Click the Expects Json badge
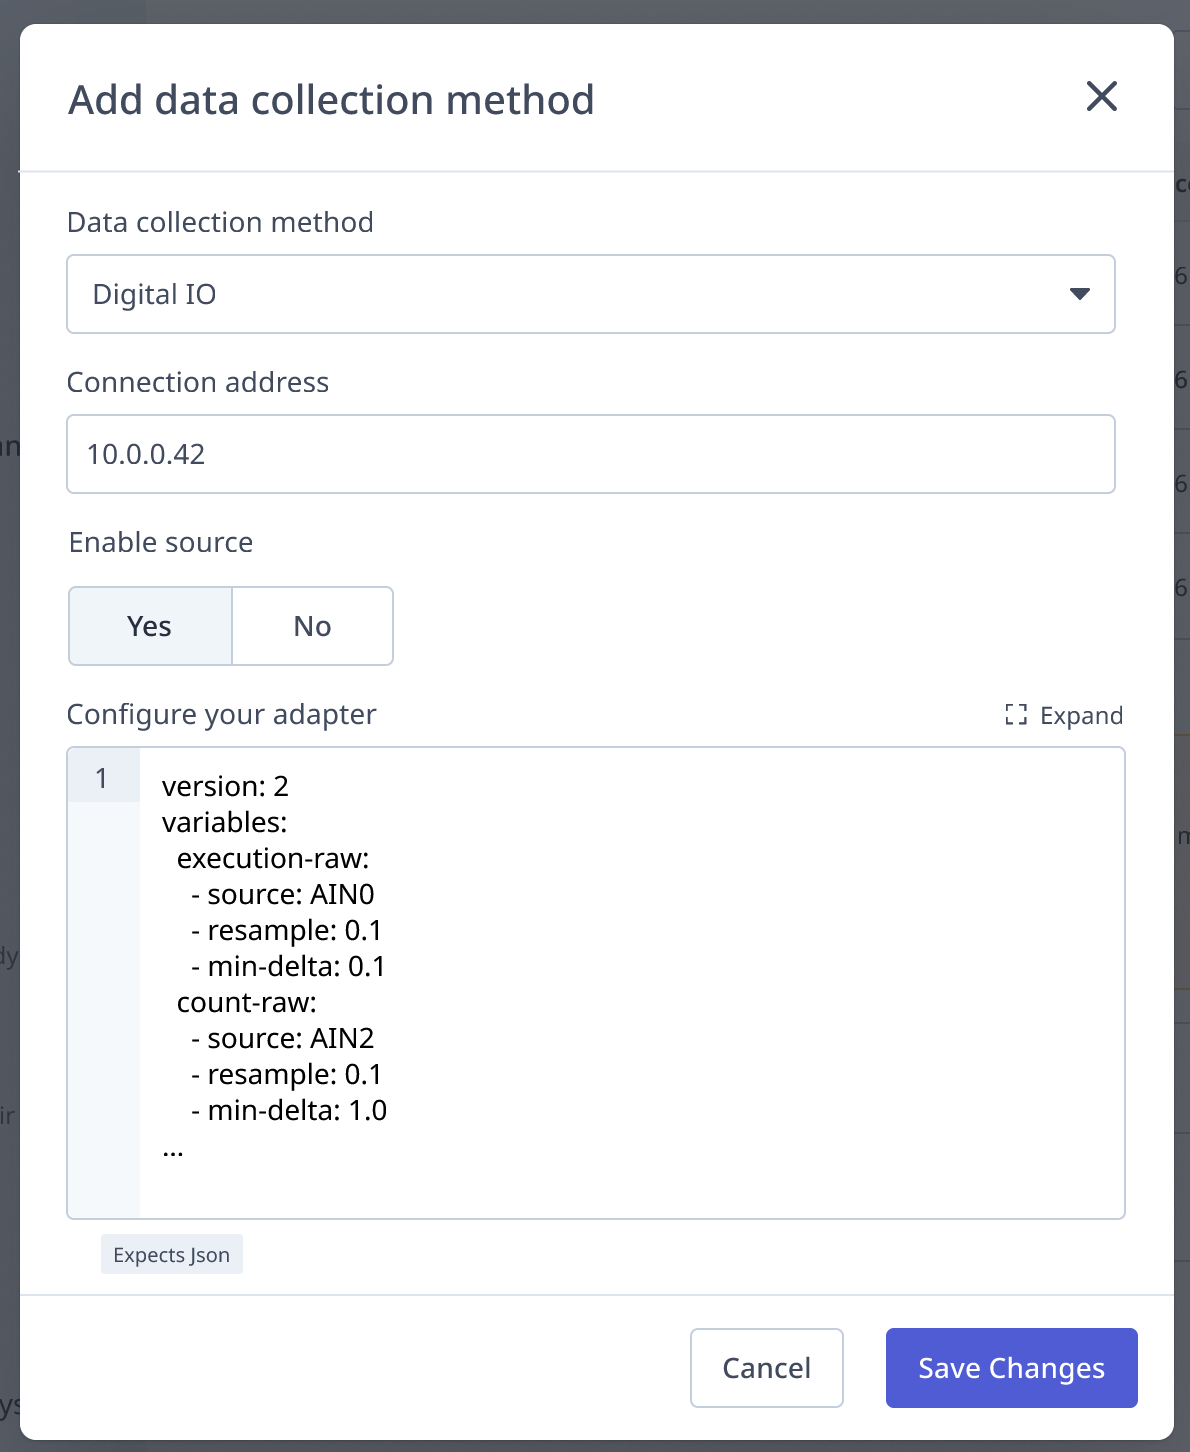The height and width of the screenshot is (1452, 1190). point(171,1254)
